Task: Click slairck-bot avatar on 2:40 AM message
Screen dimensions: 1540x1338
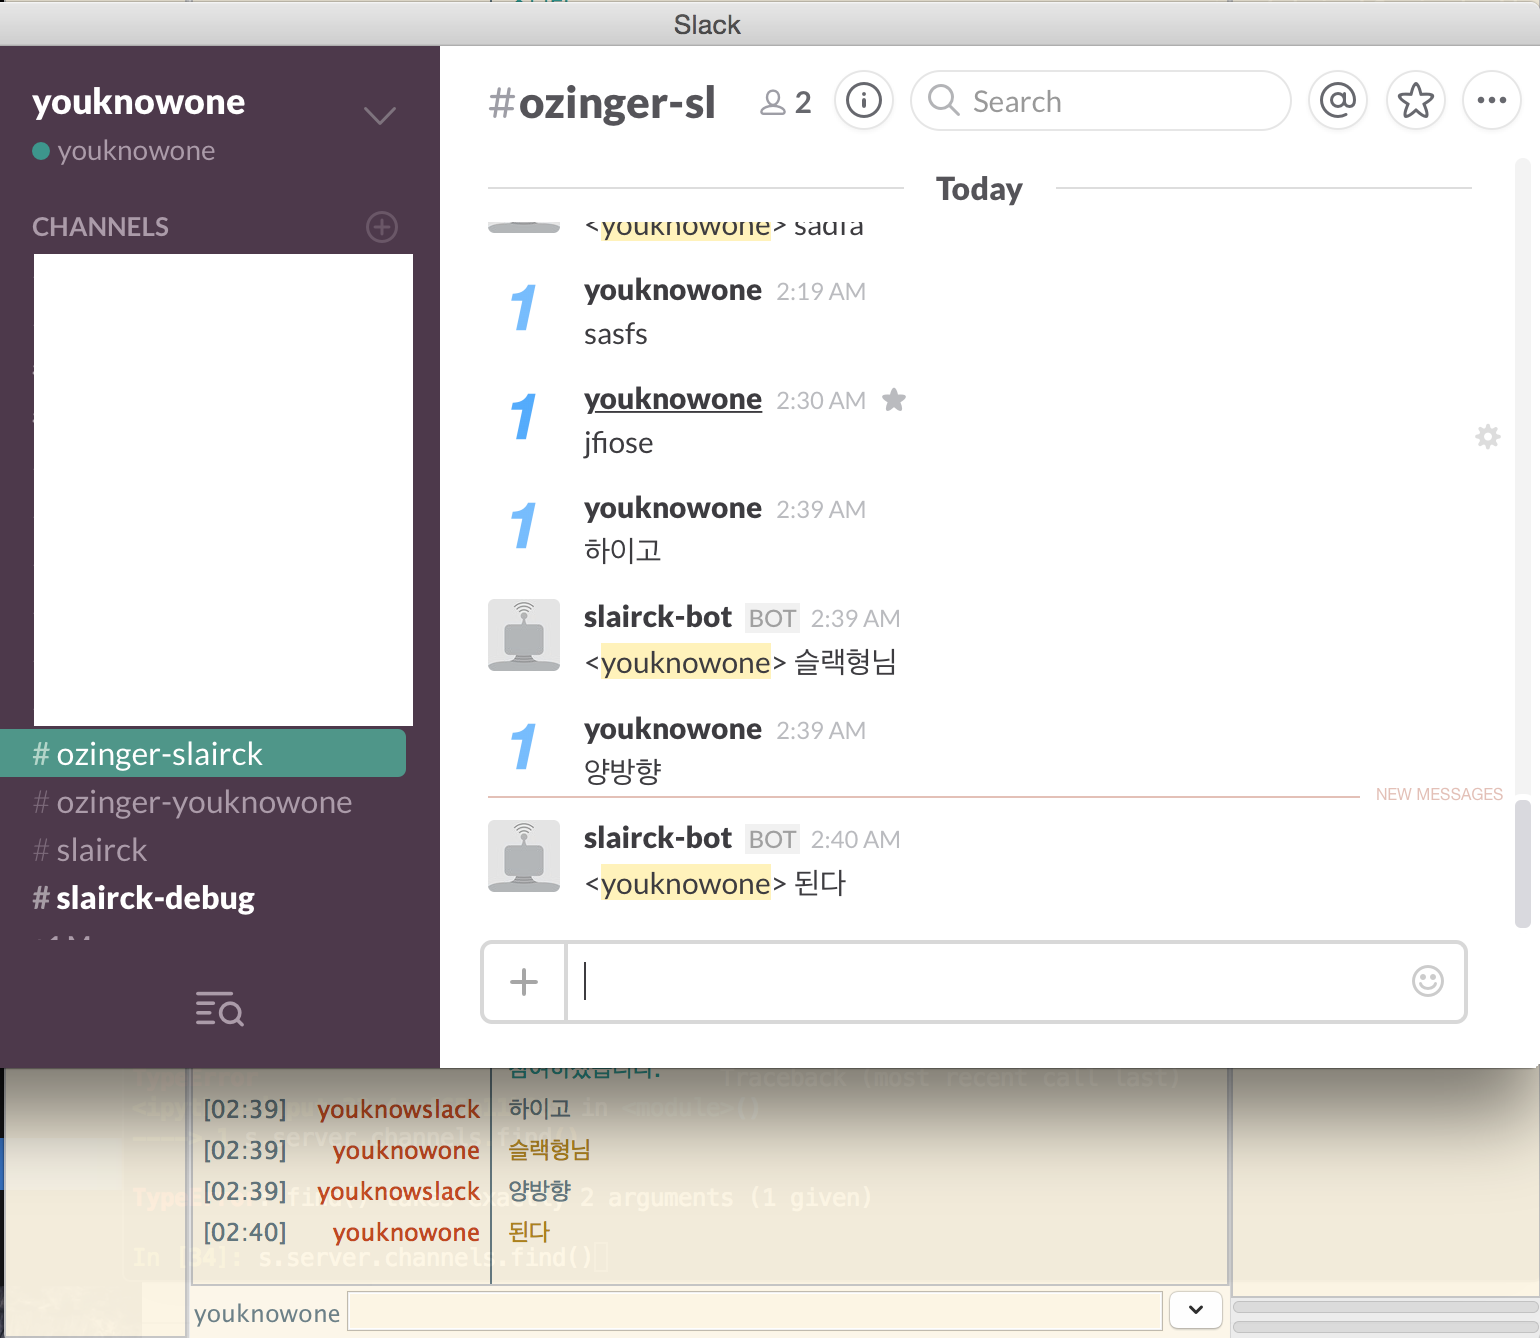Action: [x=524, y=856]
